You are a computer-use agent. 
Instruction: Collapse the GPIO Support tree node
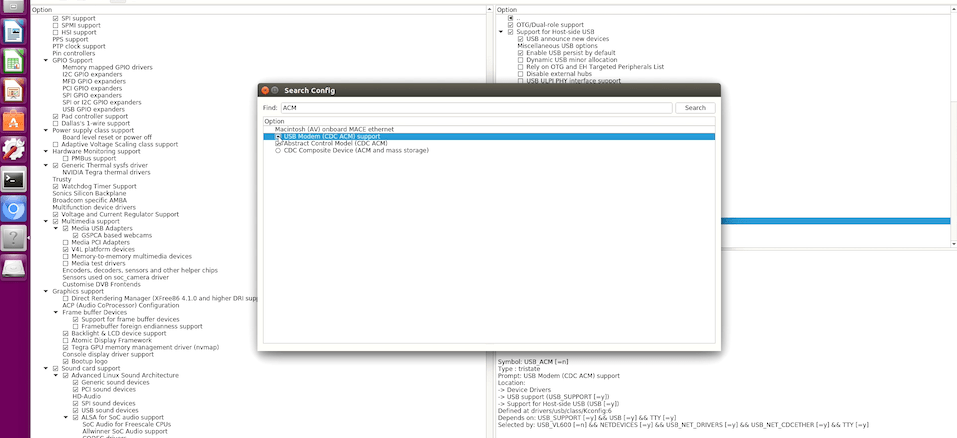[46, 60]
